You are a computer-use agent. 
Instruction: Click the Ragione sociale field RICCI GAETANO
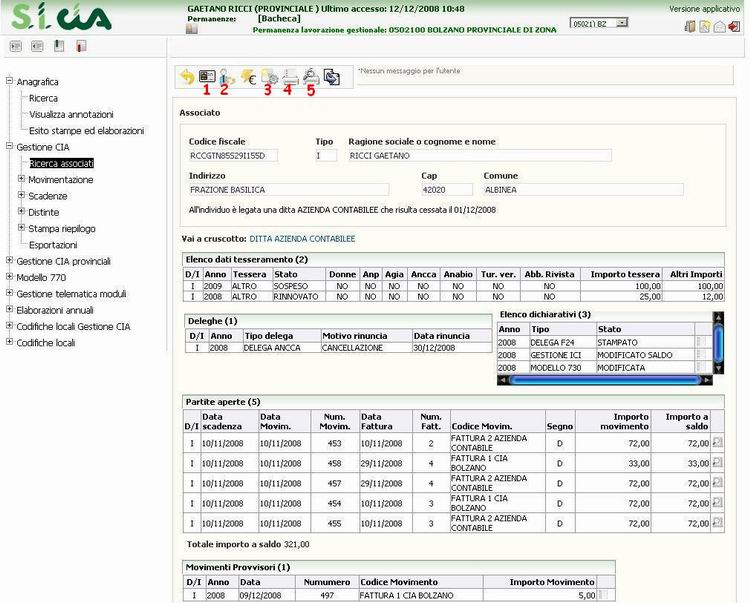480,155
